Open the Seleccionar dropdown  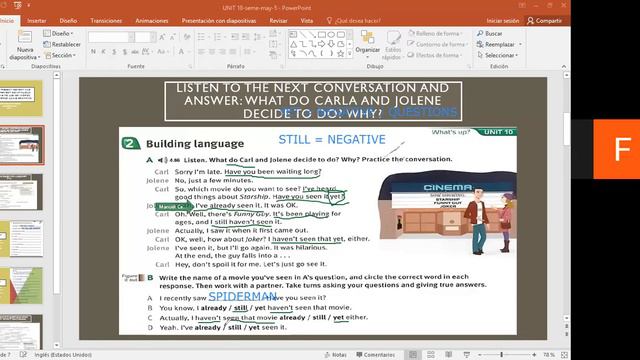[497, 55]
